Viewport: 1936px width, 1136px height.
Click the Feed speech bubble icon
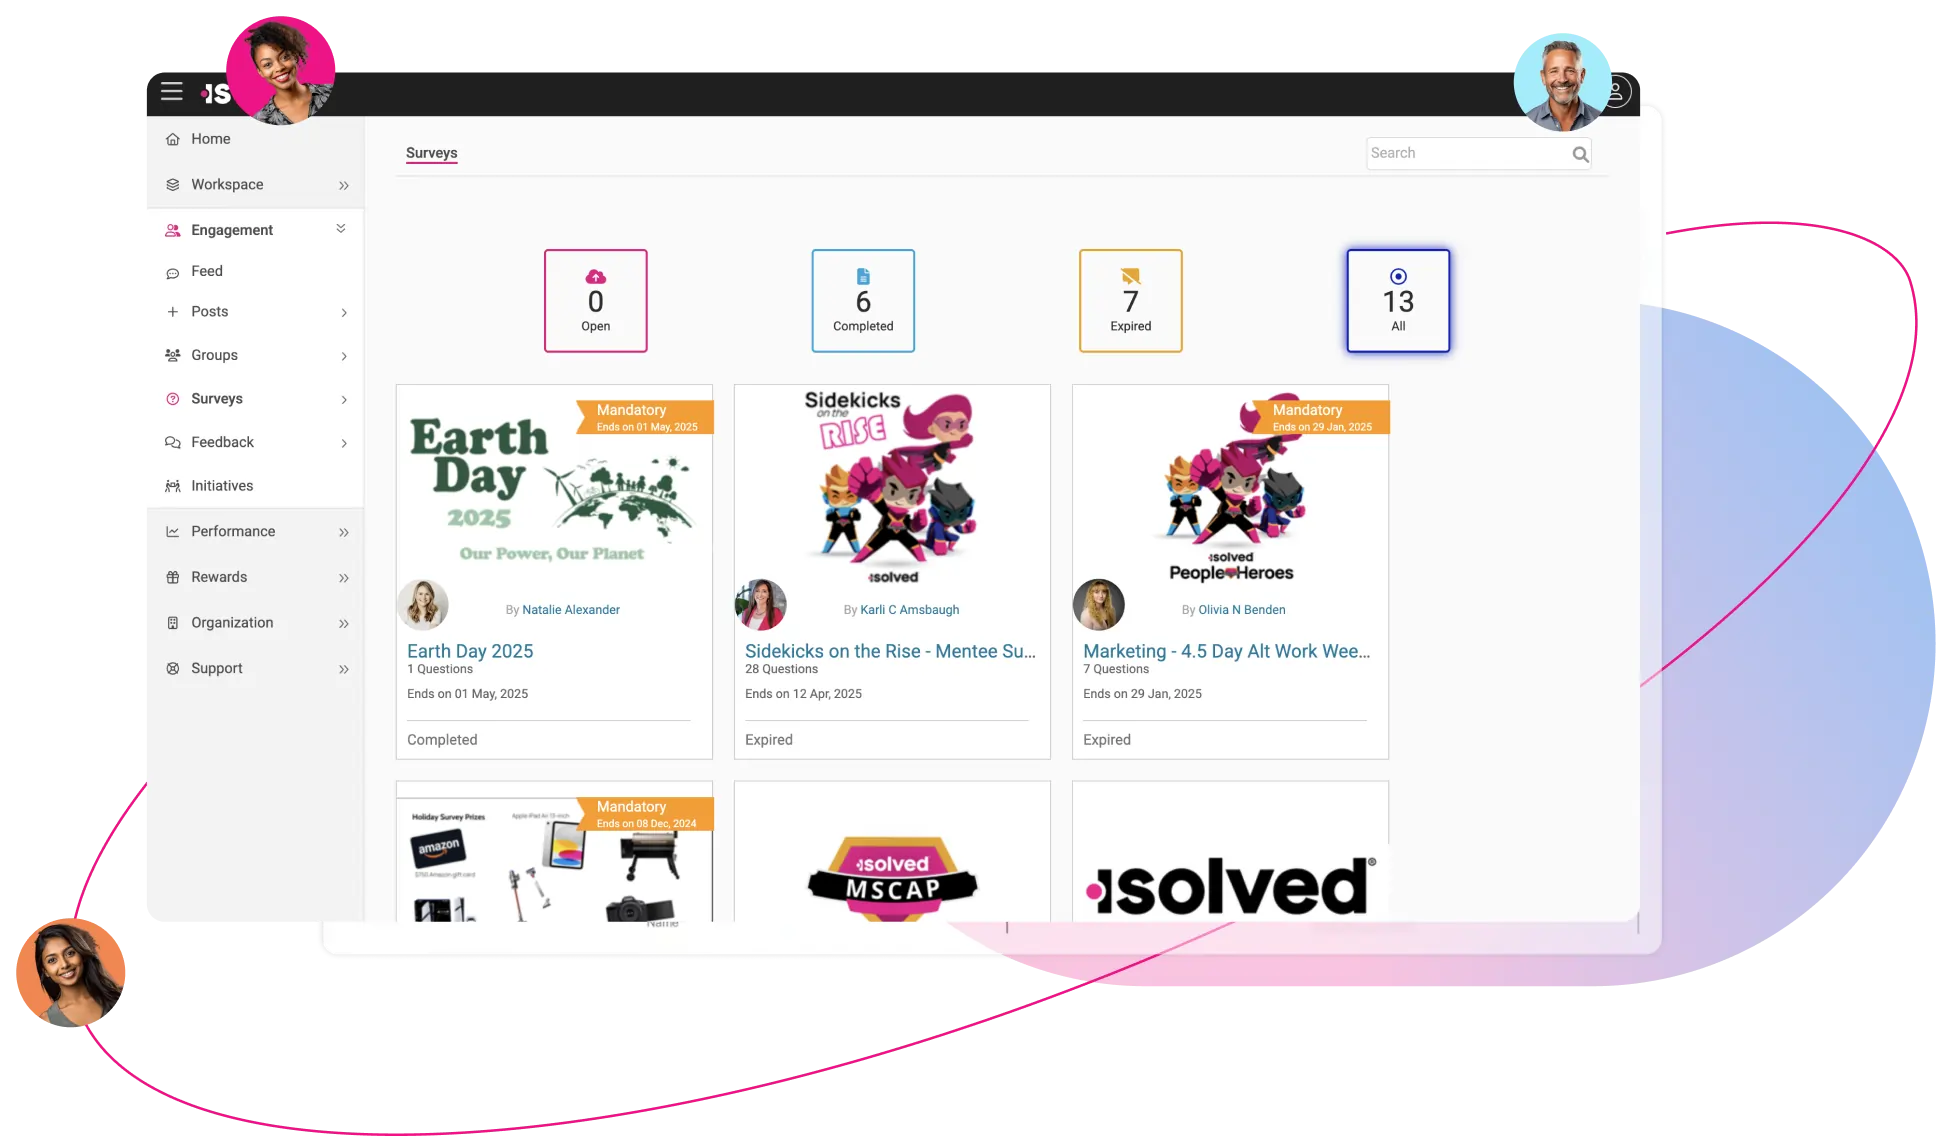point(173,272)
